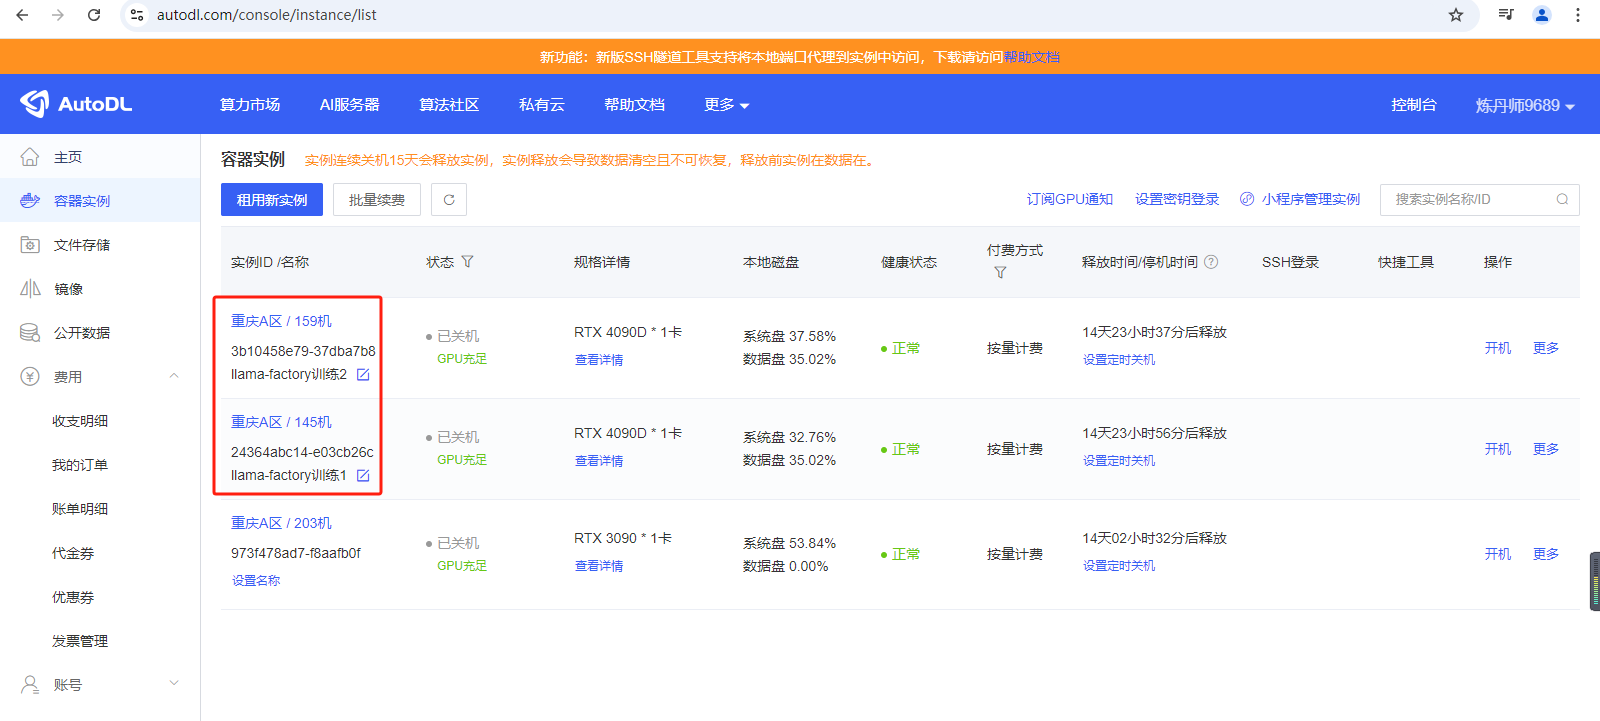This screenshot has height=721, width=1600.
Task: Reload page using browser refresh button
Action: [x=94, y=15]
